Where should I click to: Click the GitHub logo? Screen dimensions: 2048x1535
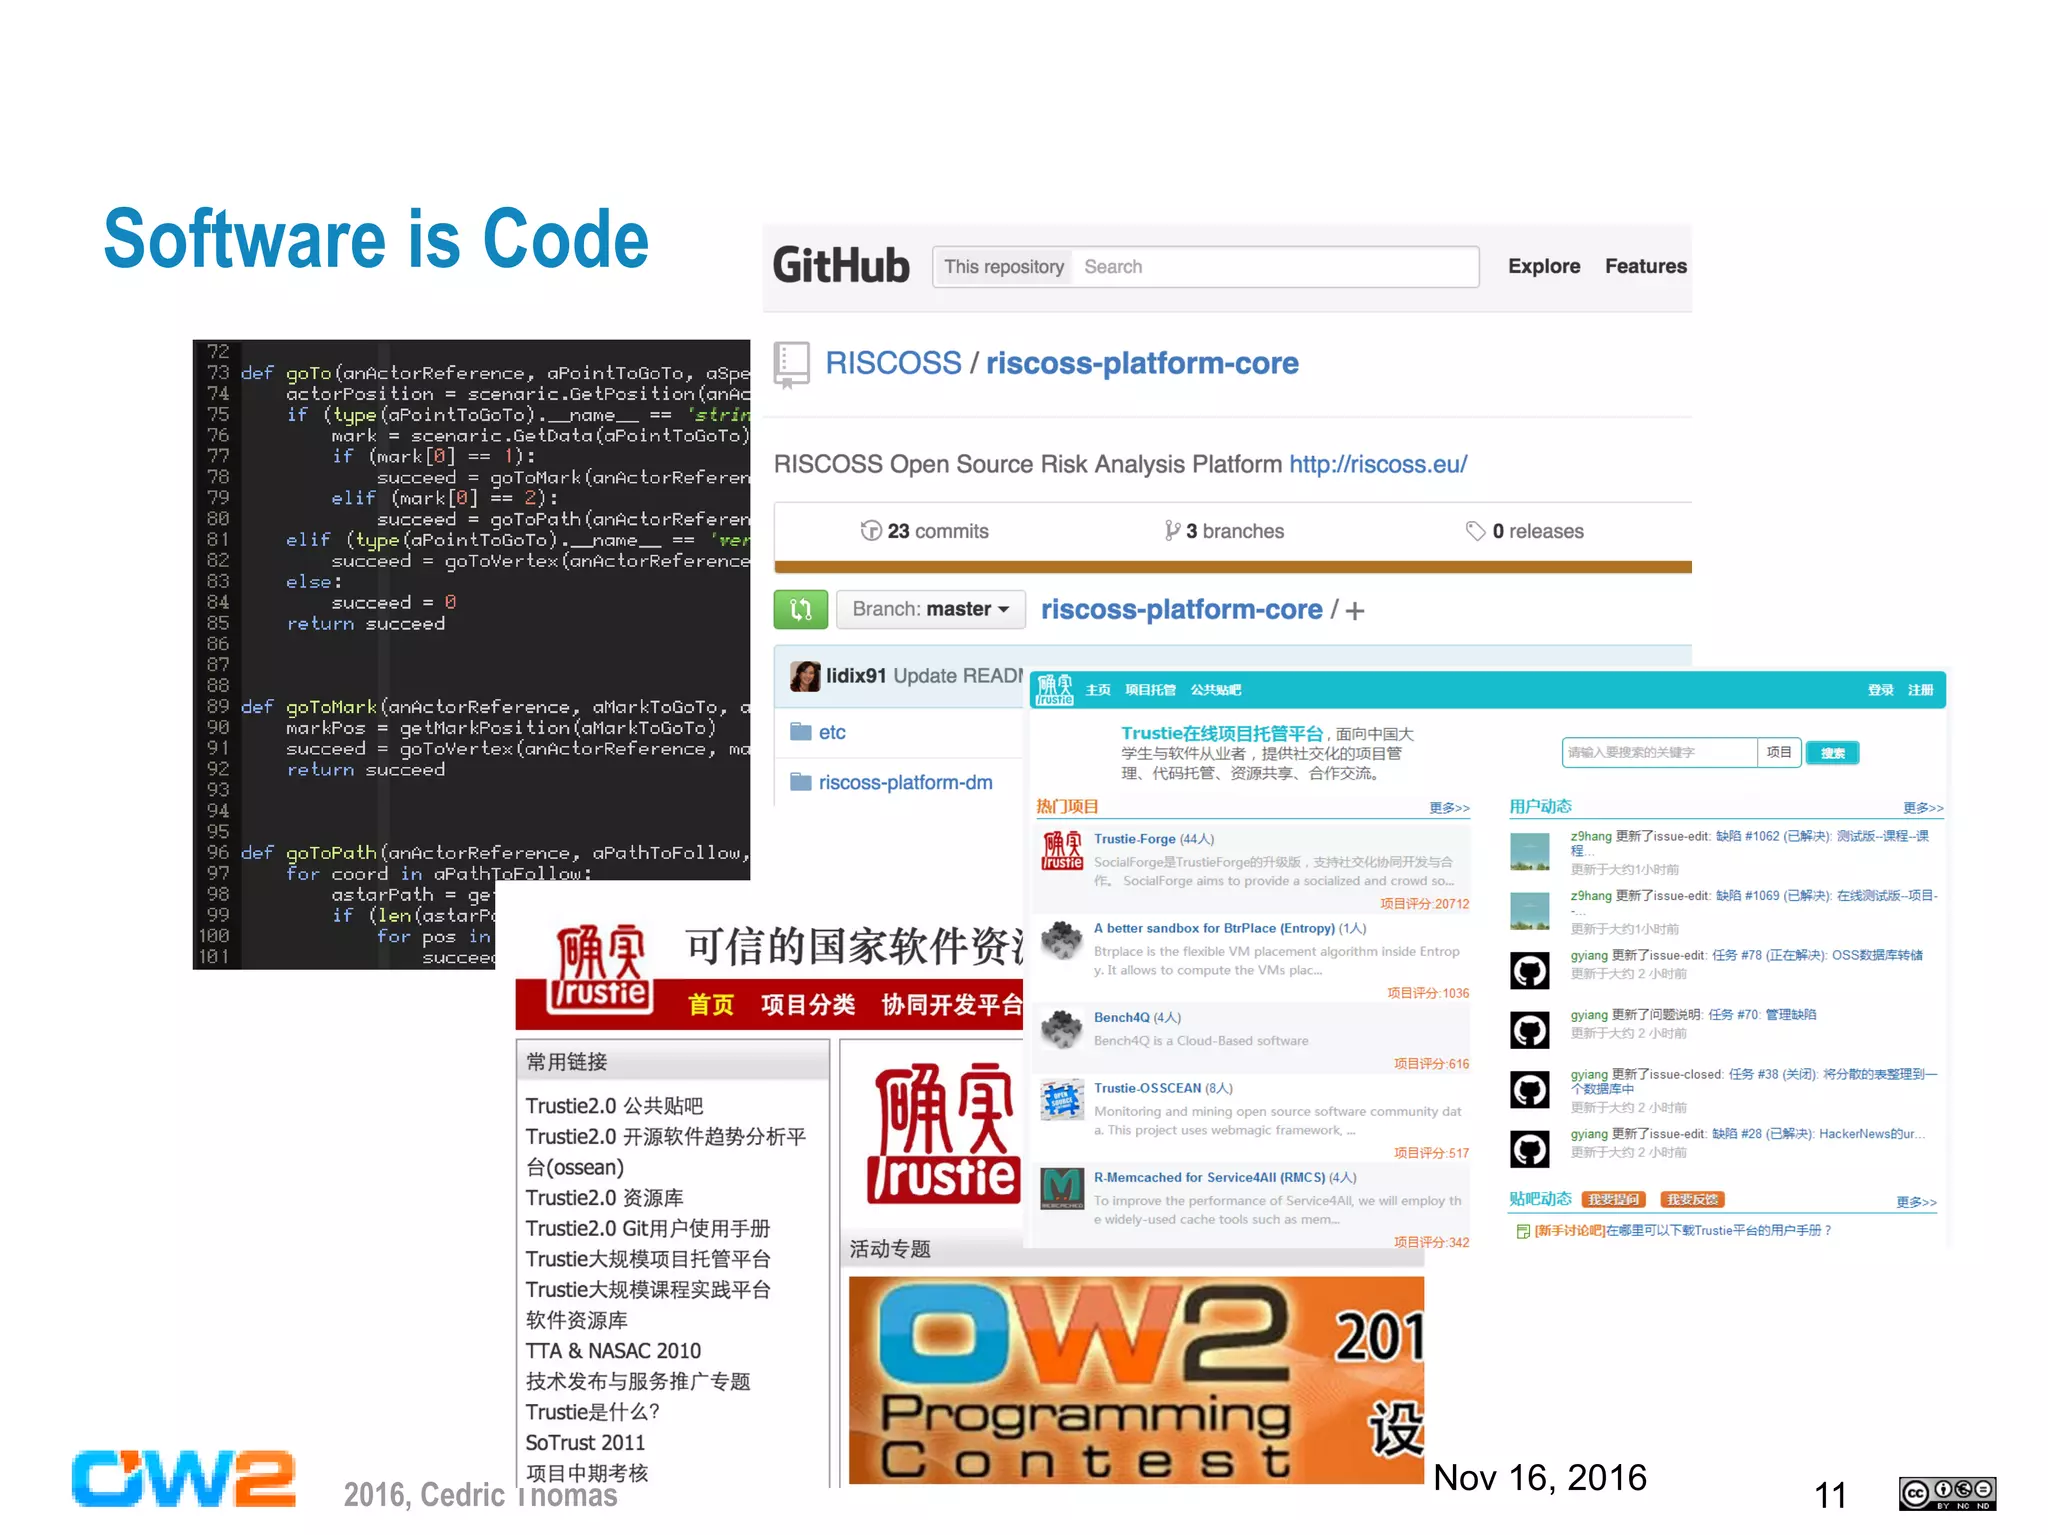841,266
